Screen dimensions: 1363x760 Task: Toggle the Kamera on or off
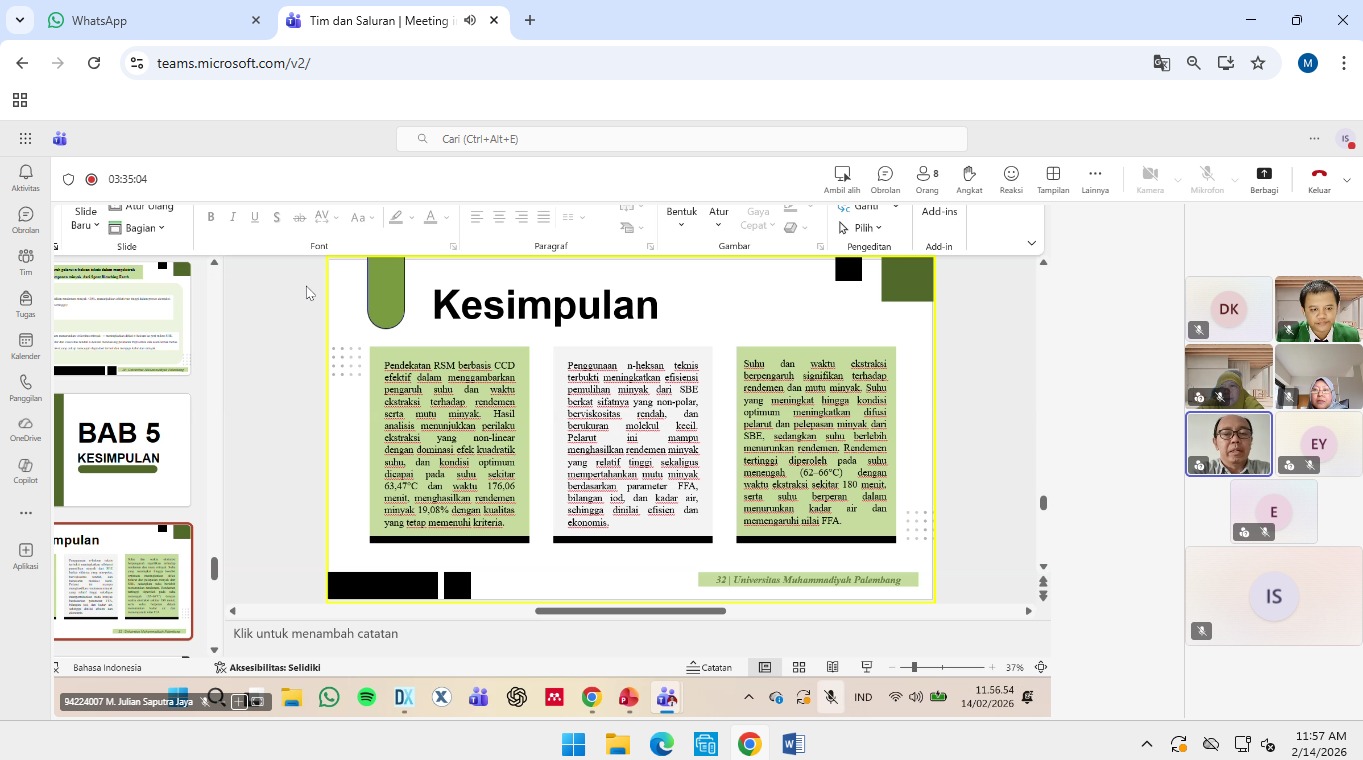[x=1149, y=179]
